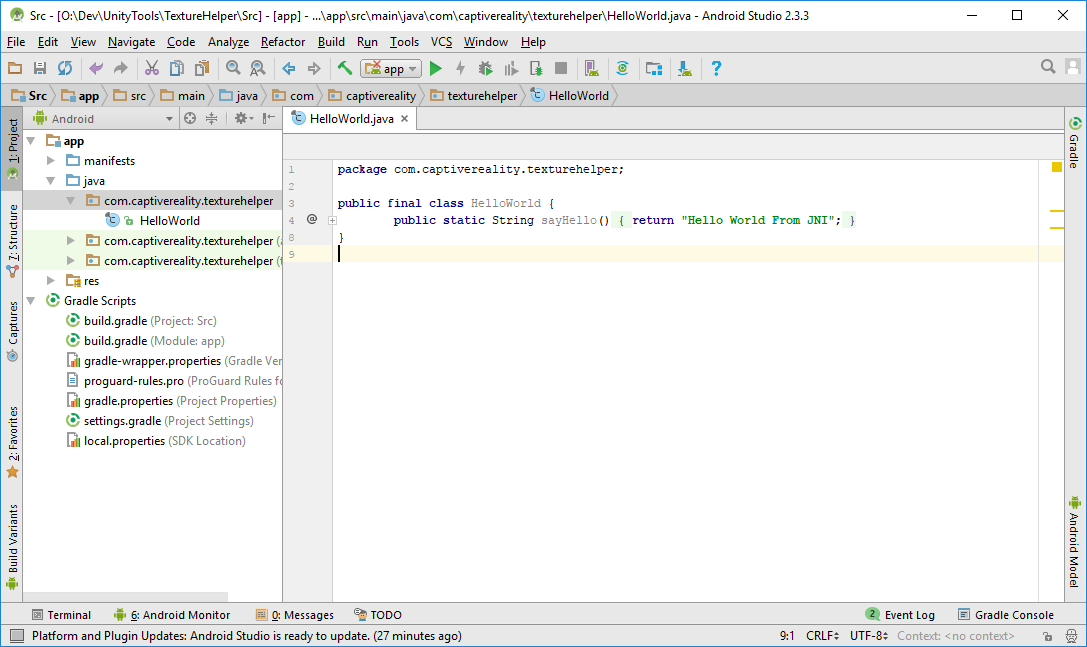Navigate Back using the blue left arrow
The width and height of the screenshot is (1087, 647).
(x=289, y=68)
